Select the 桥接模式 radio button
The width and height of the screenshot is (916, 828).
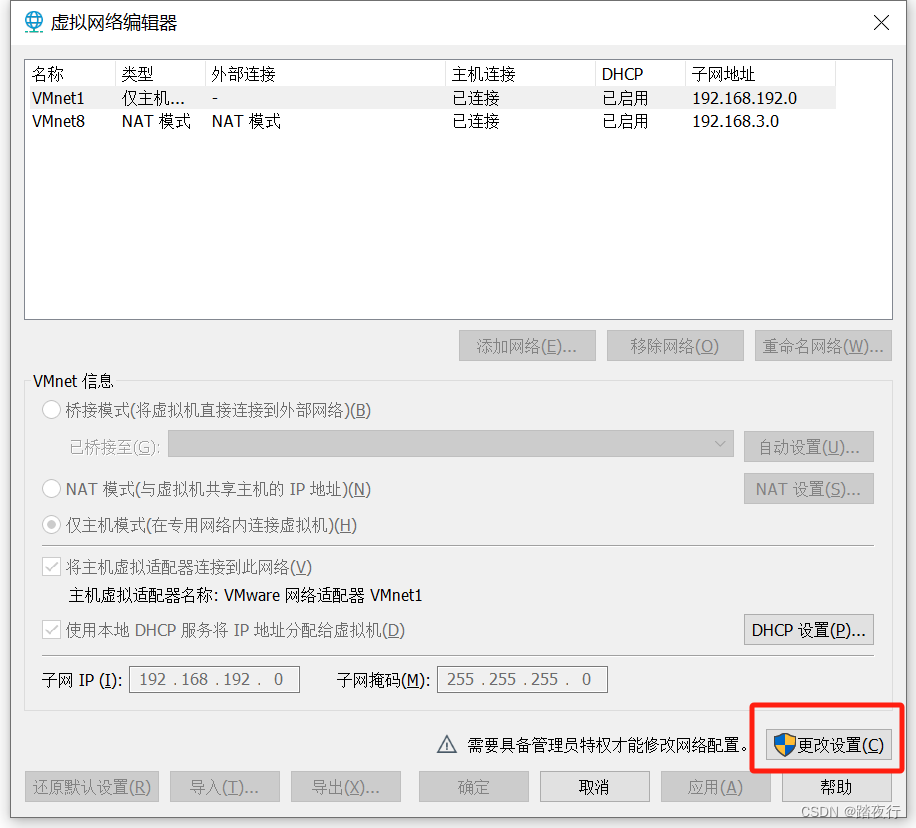(x=51, y=410)
